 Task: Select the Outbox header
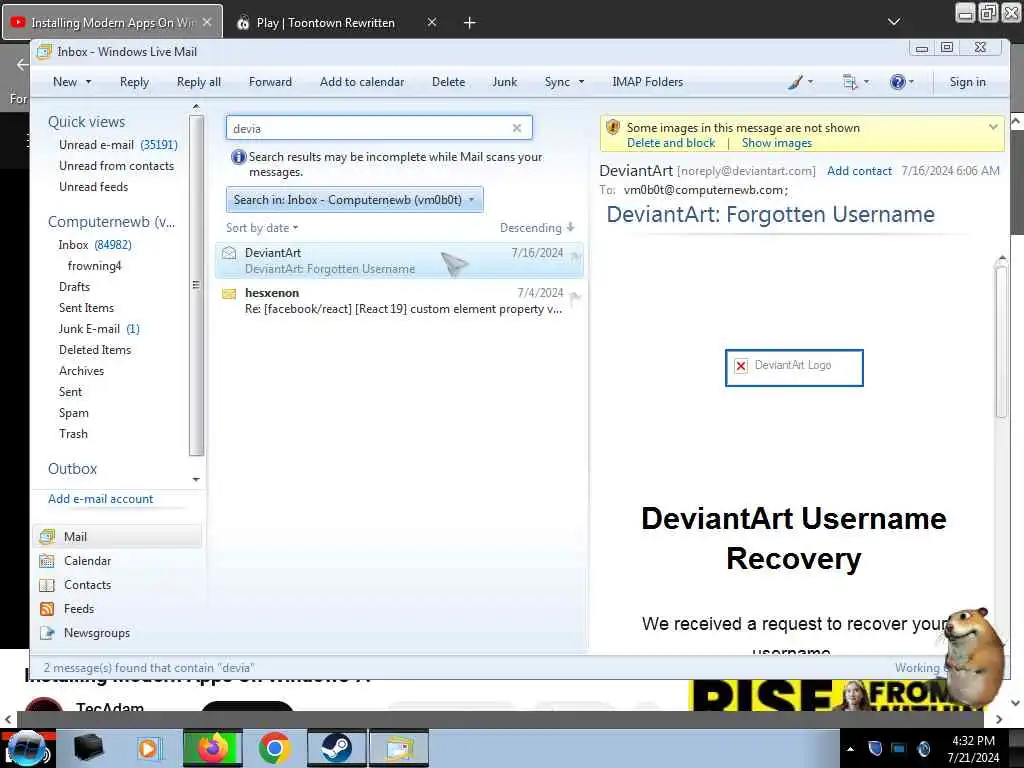[x=72, y=468]
